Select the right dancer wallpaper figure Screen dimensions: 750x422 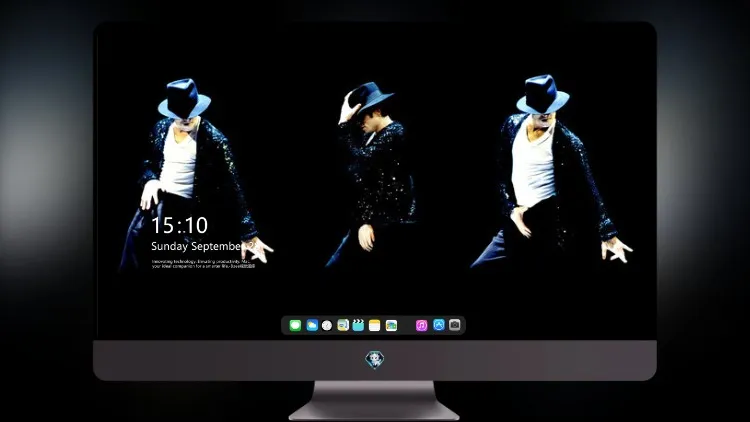550,170
